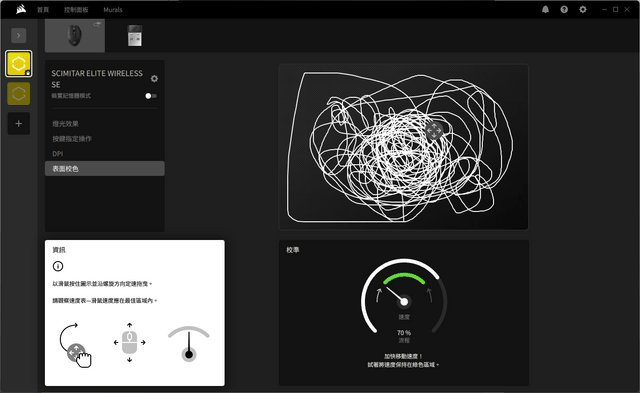The image size is (640, 393).
Task: Select the wireless USB receiver thumbnail
Action: coord(134,36)
